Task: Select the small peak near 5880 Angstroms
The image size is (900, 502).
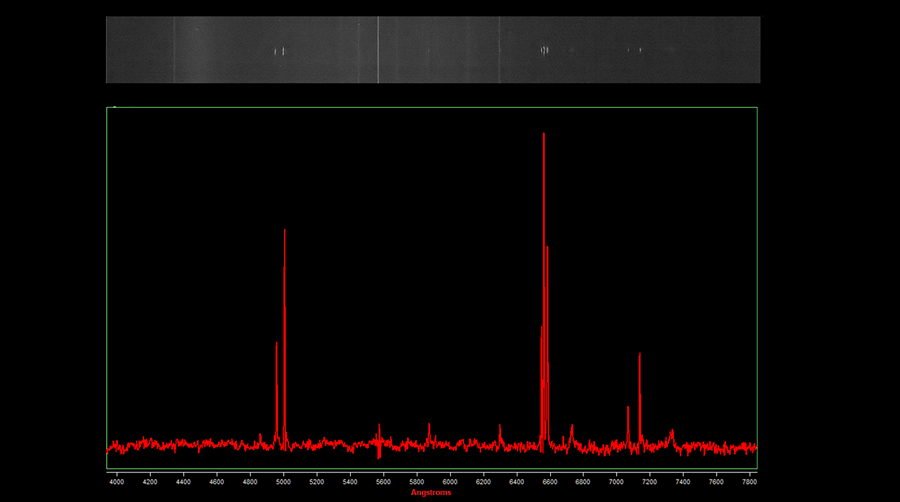Action: point(429,425)
